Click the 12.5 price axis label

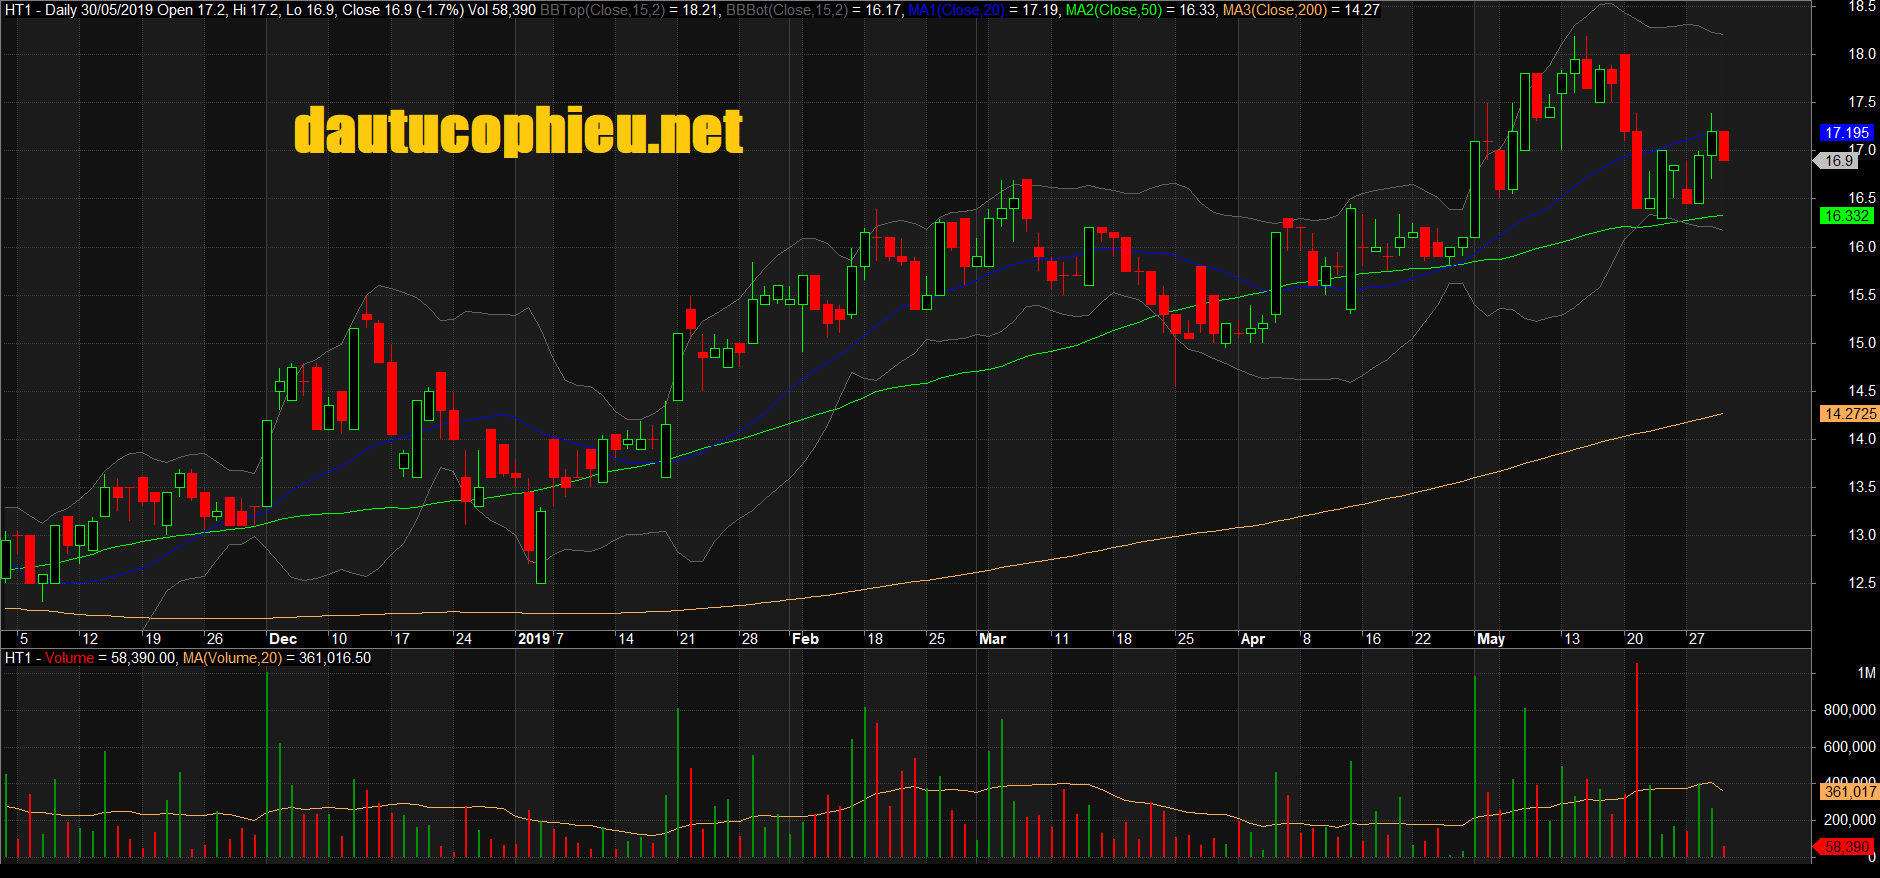[1862, 583]
